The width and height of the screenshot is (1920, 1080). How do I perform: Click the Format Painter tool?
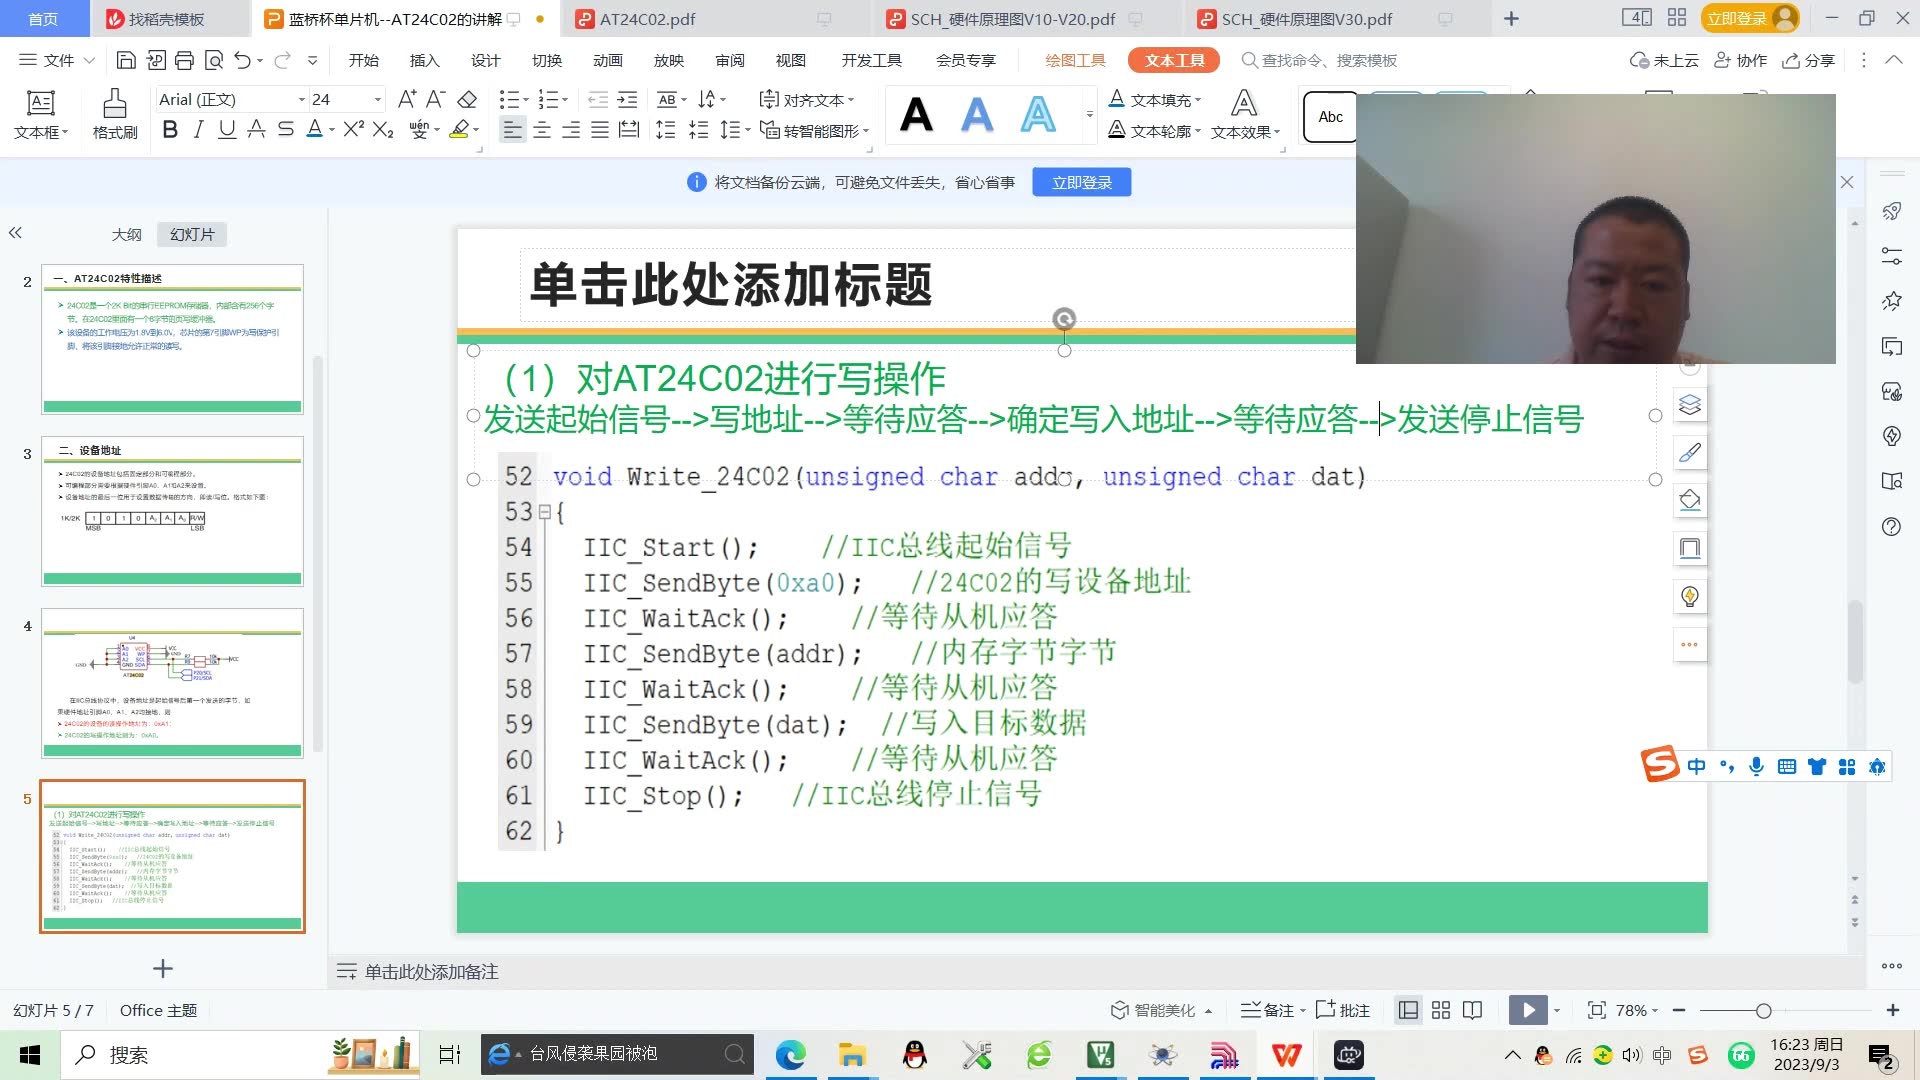(115, 114)
